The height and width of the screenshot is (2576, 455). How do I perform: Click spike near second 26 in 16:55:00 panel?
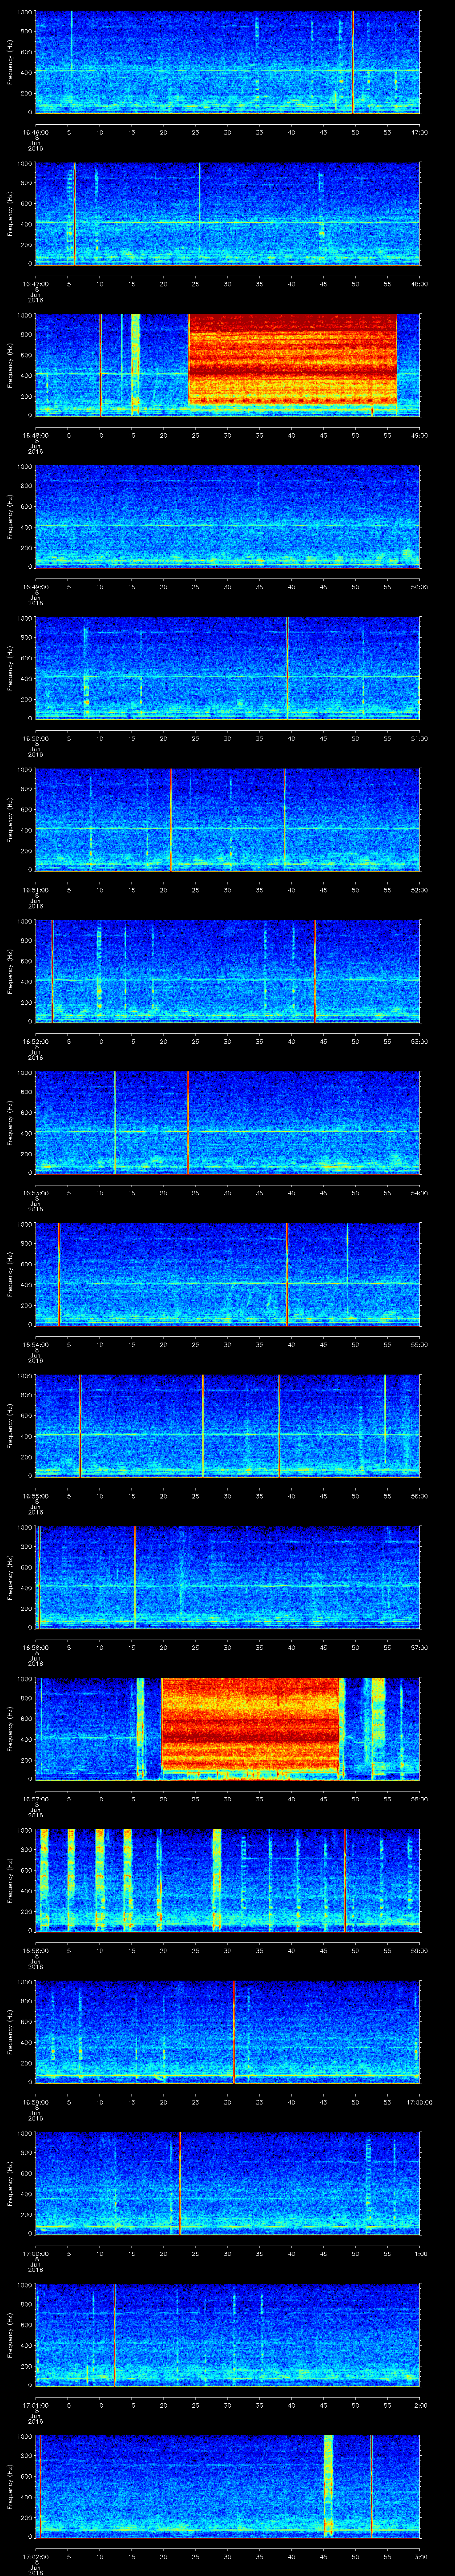202,1425
